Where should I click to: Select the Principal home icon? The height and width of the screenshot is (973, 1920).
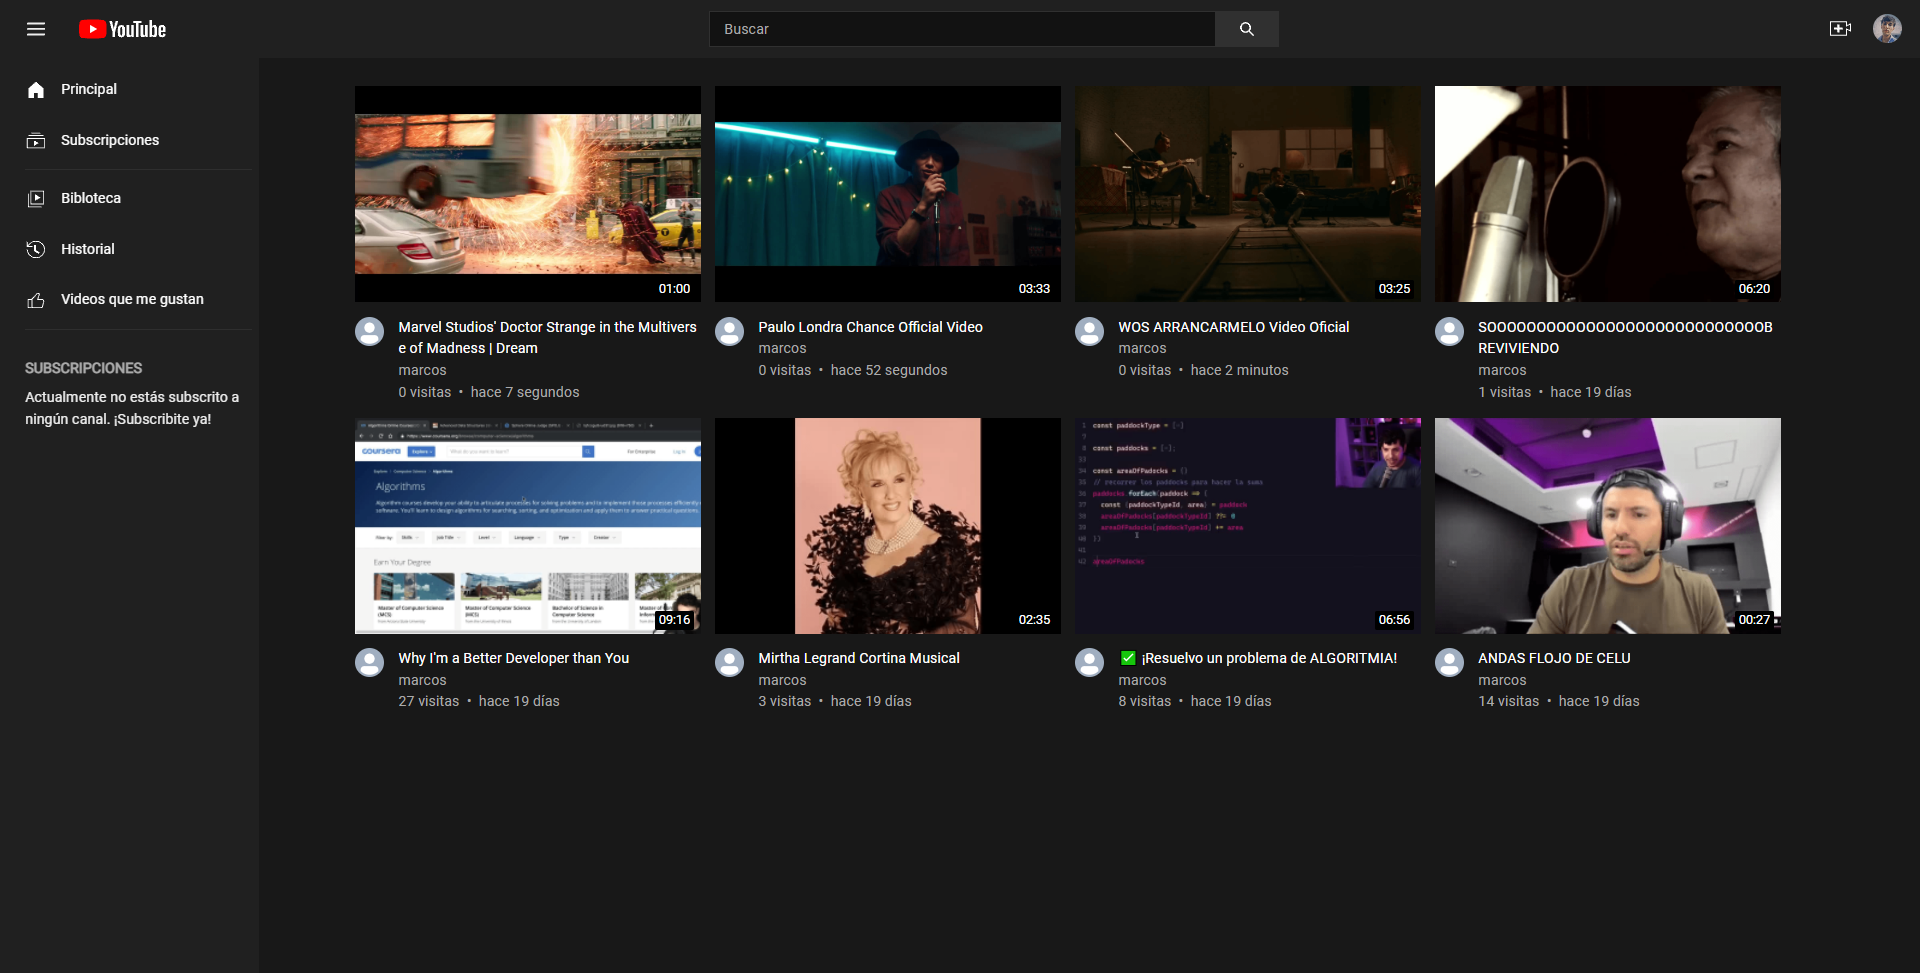pyautogui.click(x=36, y=89)
